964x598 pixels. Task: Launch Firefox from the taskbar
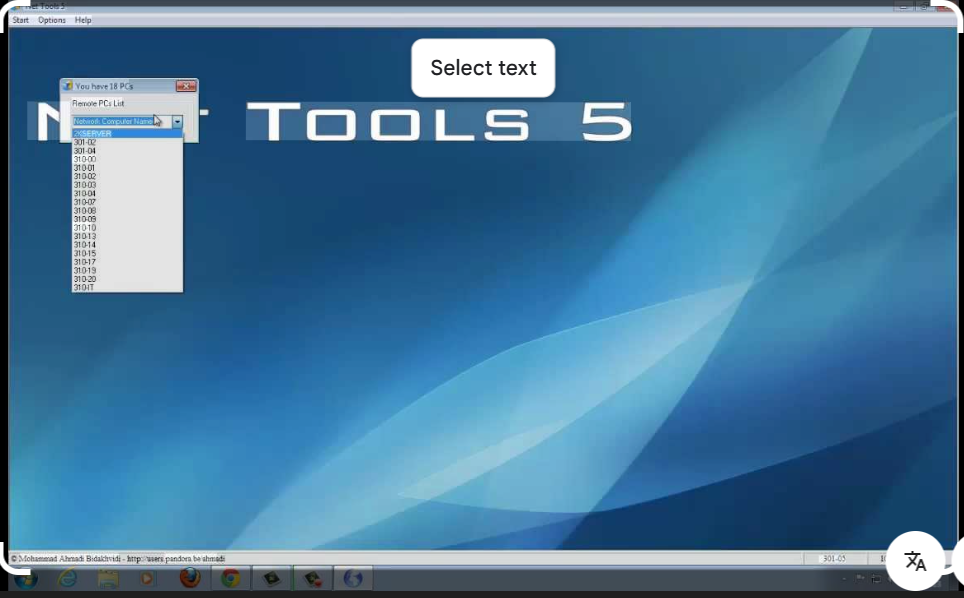tap(190, 578)
